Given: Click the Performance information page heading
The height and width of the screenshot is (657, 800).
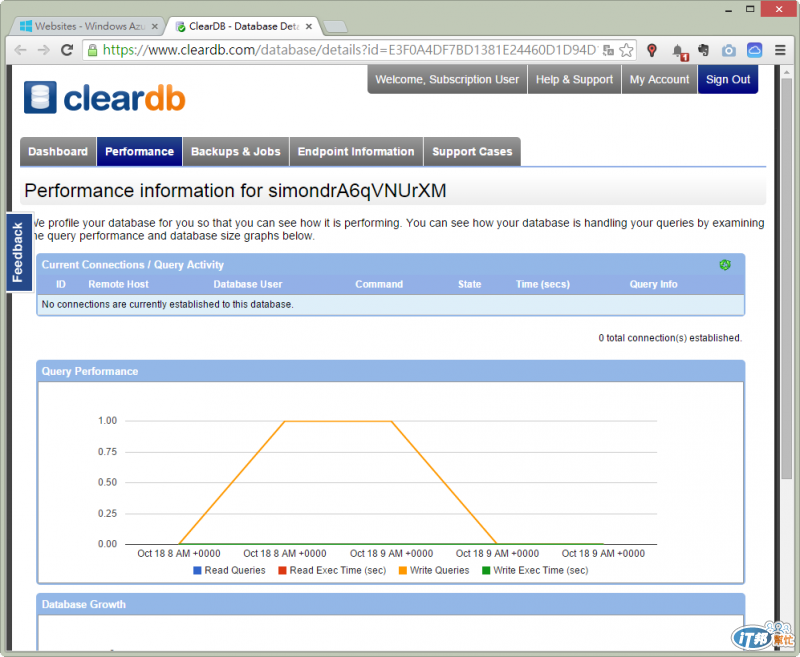Looking at the screenshot, I should [x=235, y=191].
